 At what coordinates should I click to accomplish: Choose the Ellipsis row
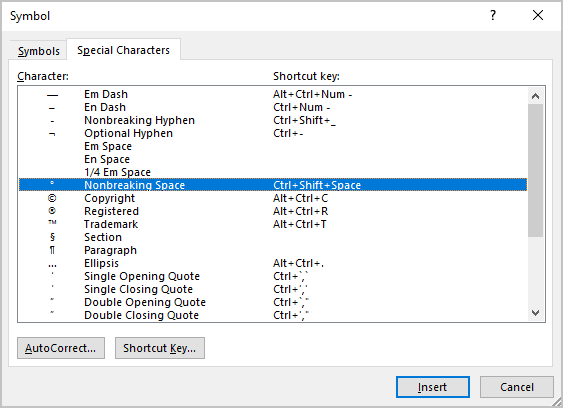(x=273, y=263)
